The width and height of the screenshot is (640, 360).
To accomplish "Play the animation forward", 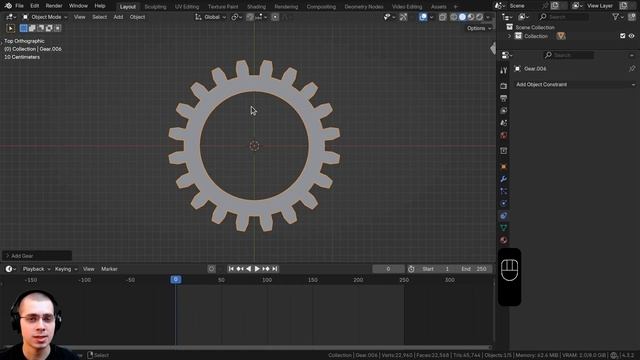I will tap(257, 269).
